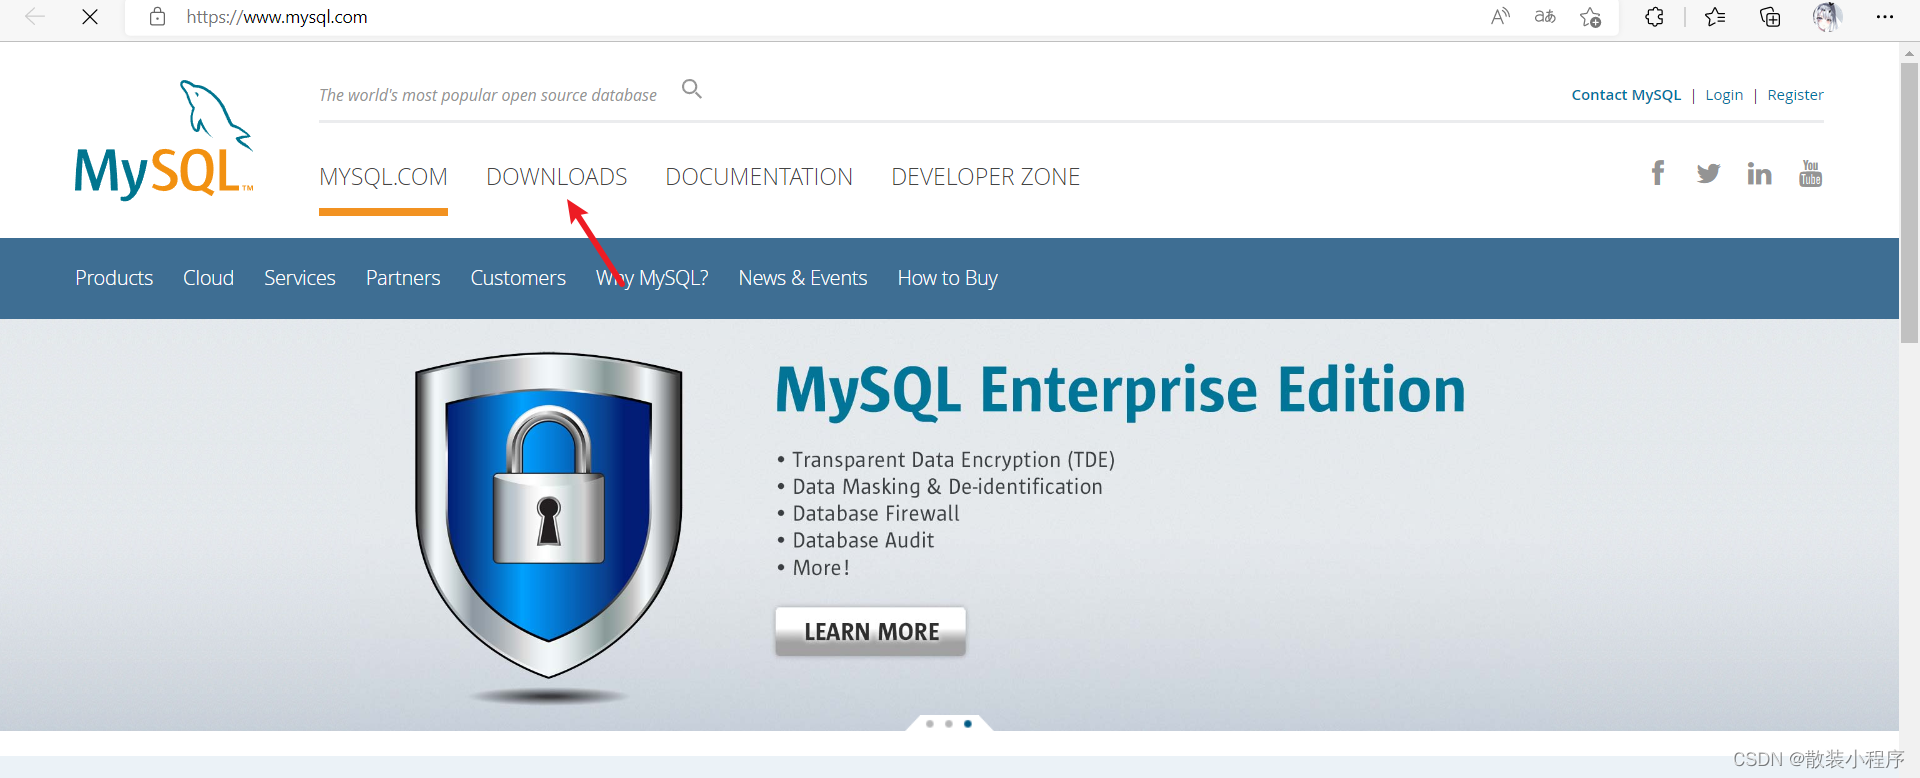The height and width of the screenshot is (778, 1920).
Task: Open the Services menu item
Action: pyautogui.click(x=299, y=278)
